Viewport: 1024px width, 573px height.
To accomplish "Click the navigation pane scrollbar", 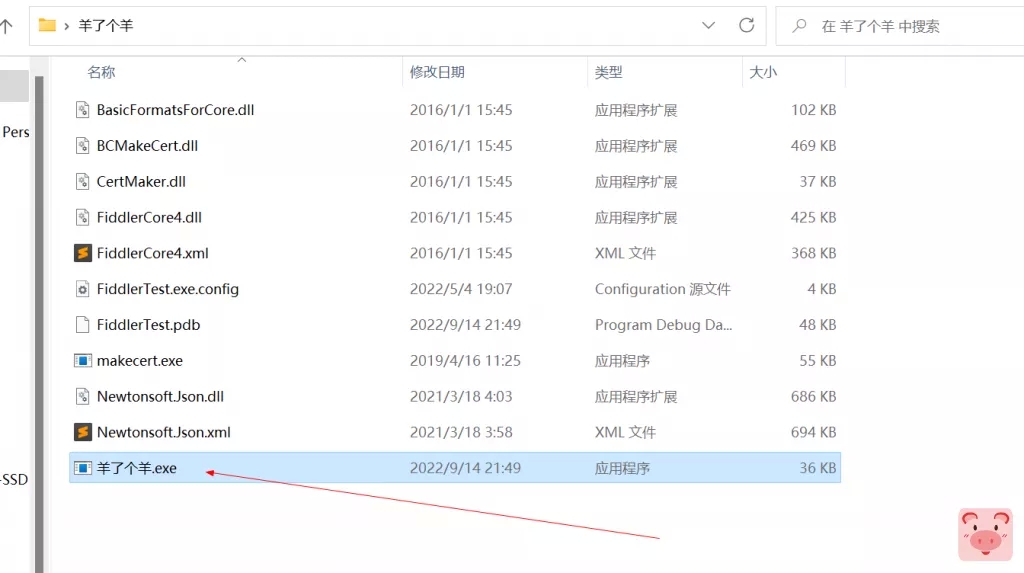I will click(x=39, y=323).
